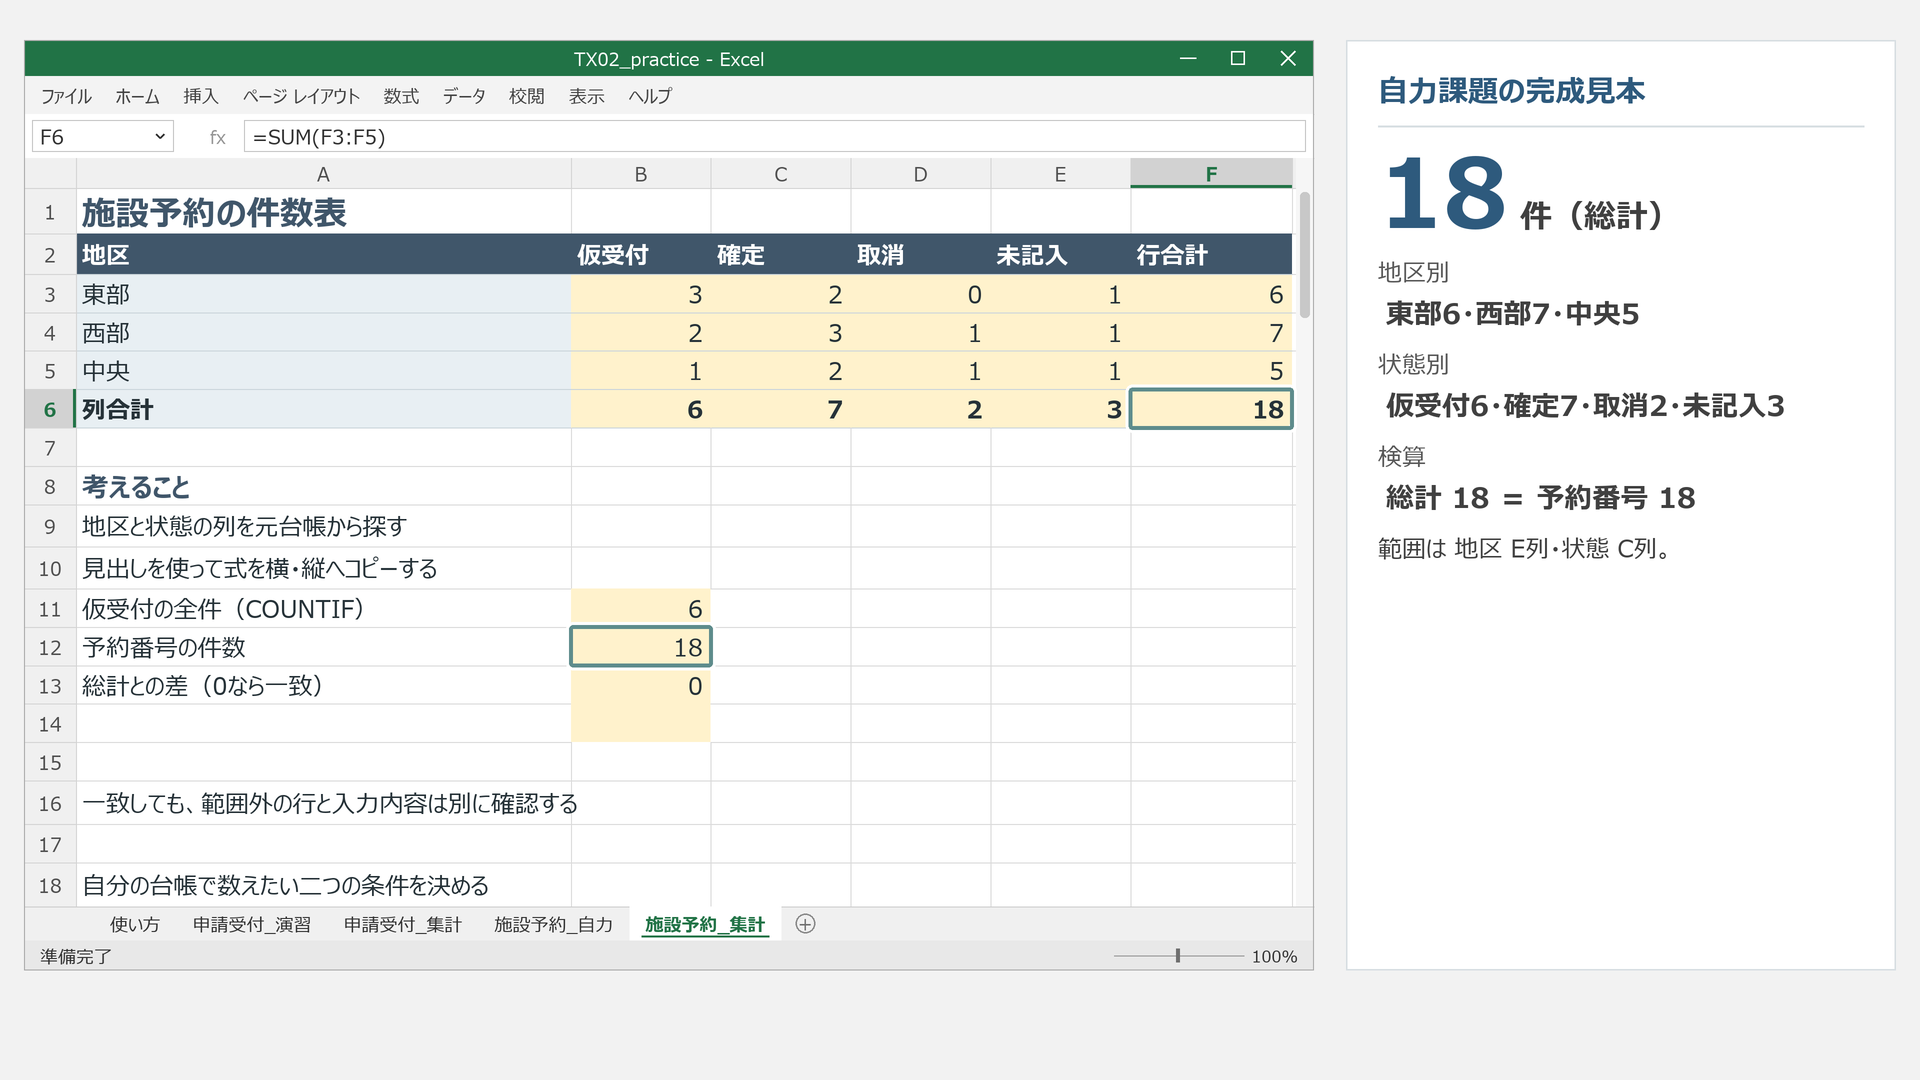Click cell 施設予約の件数表 title
This screenshot has height=1080, width=1920.
coord(323,212)
